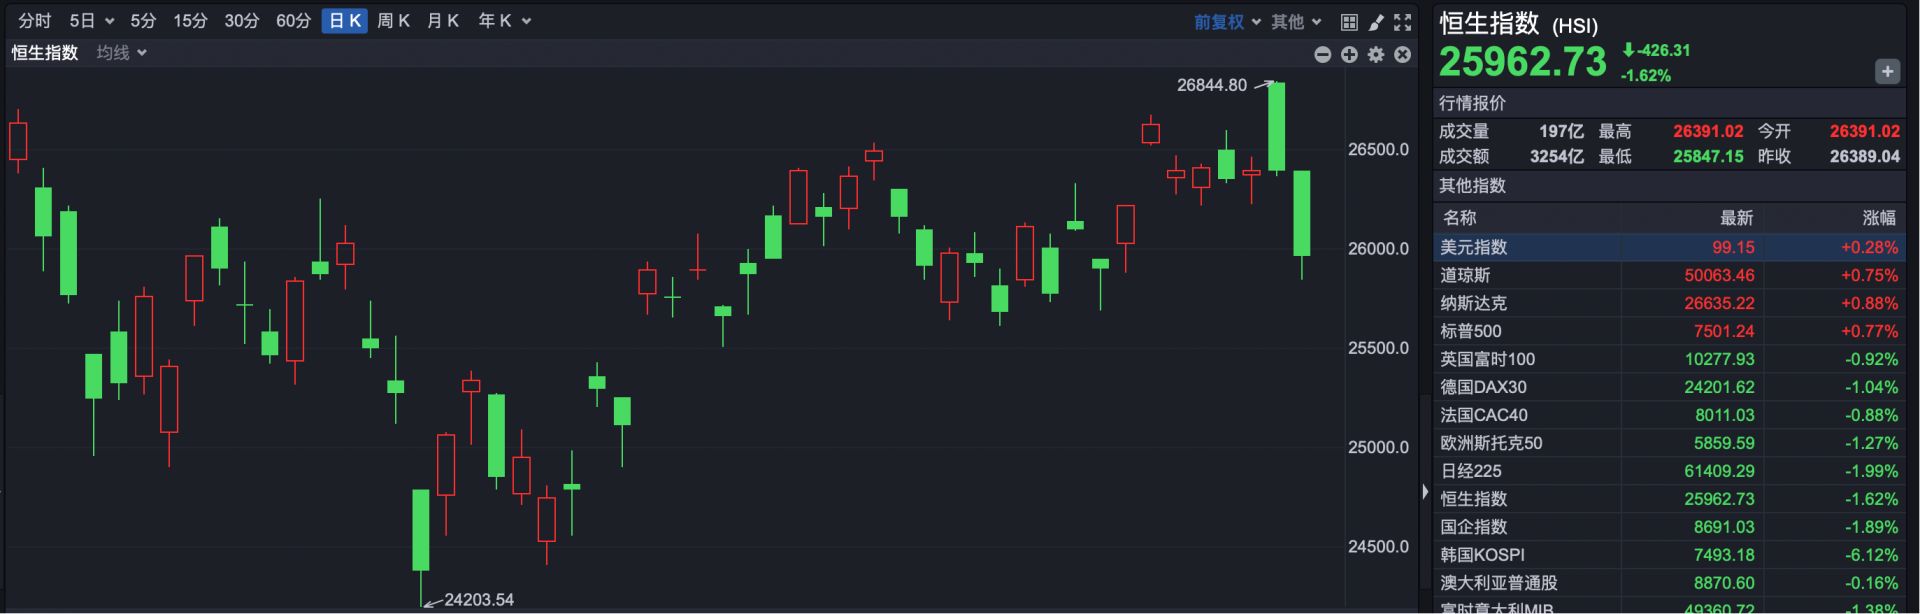Select 恒生指数 row in the index list
This screenshot has width=1920, height=614.
pyautogui.click(x=1669, y=499)
